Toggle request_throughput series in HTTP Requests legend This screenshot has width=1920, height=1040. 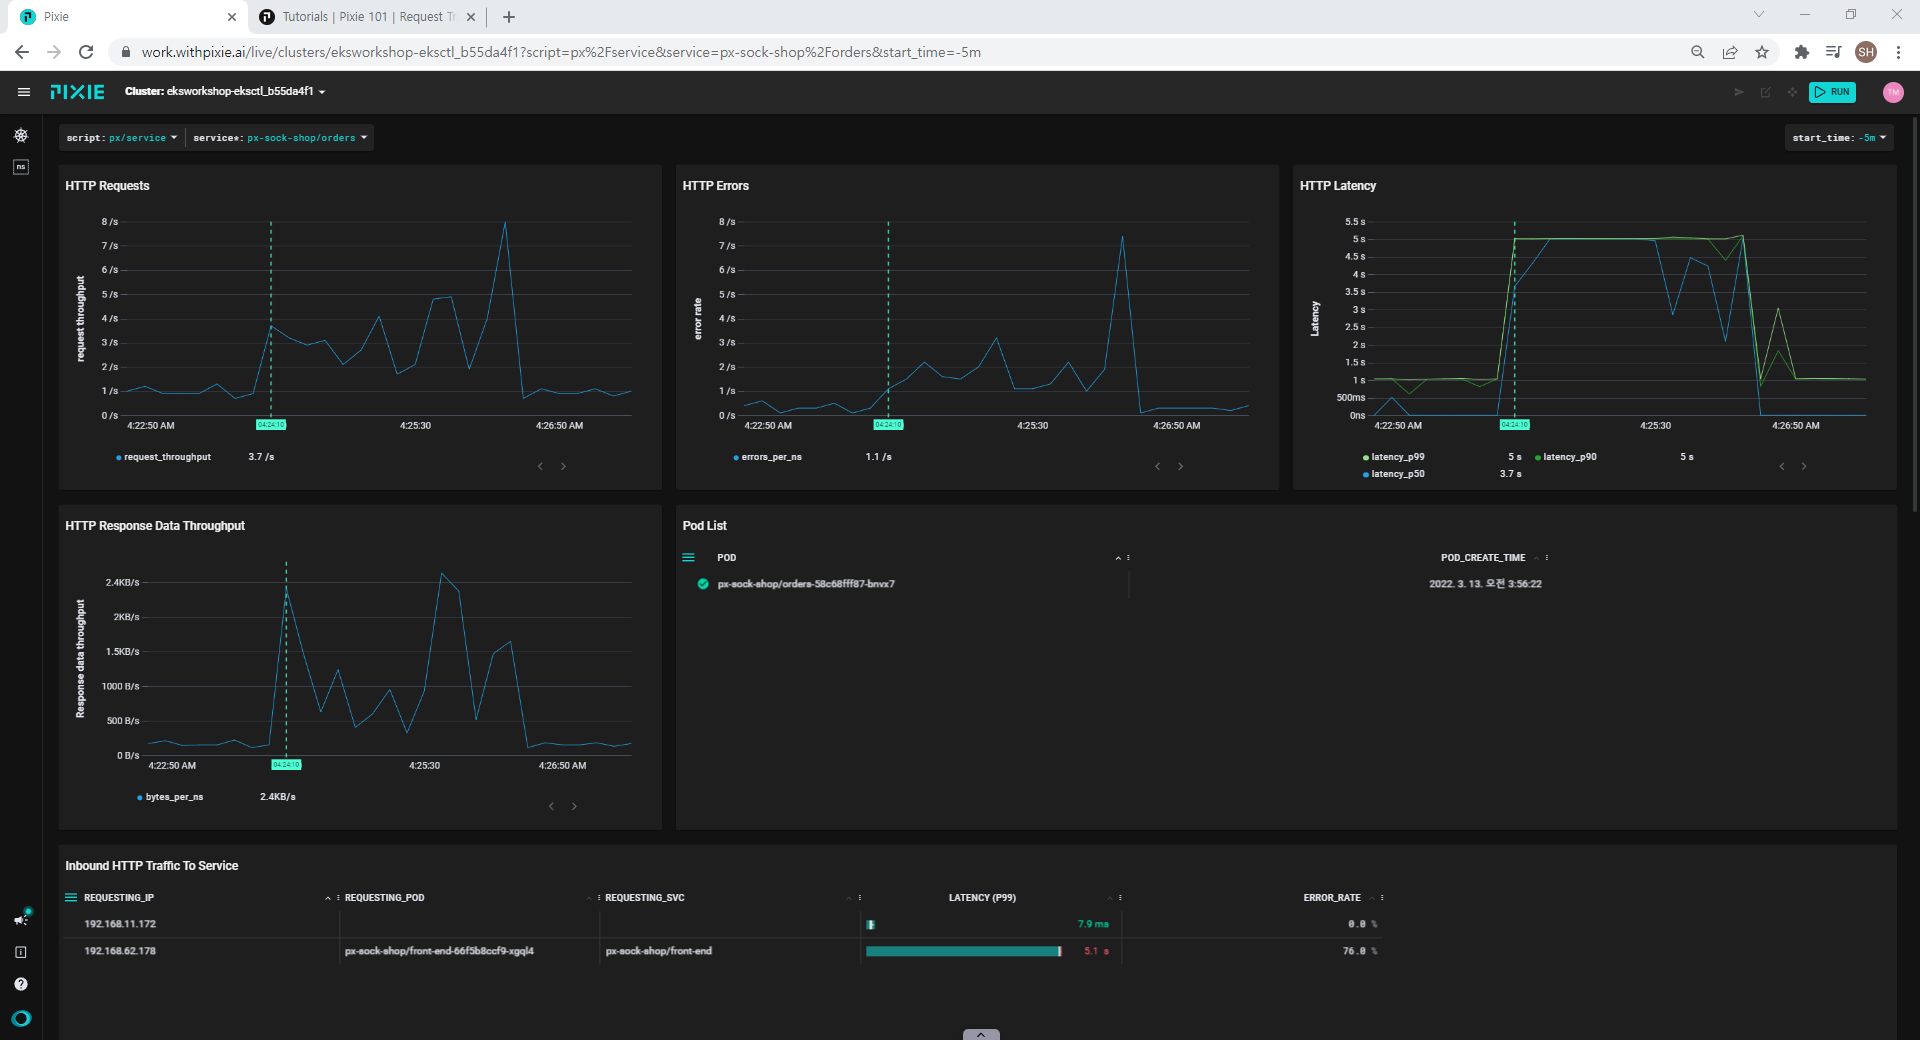point(163,457)
